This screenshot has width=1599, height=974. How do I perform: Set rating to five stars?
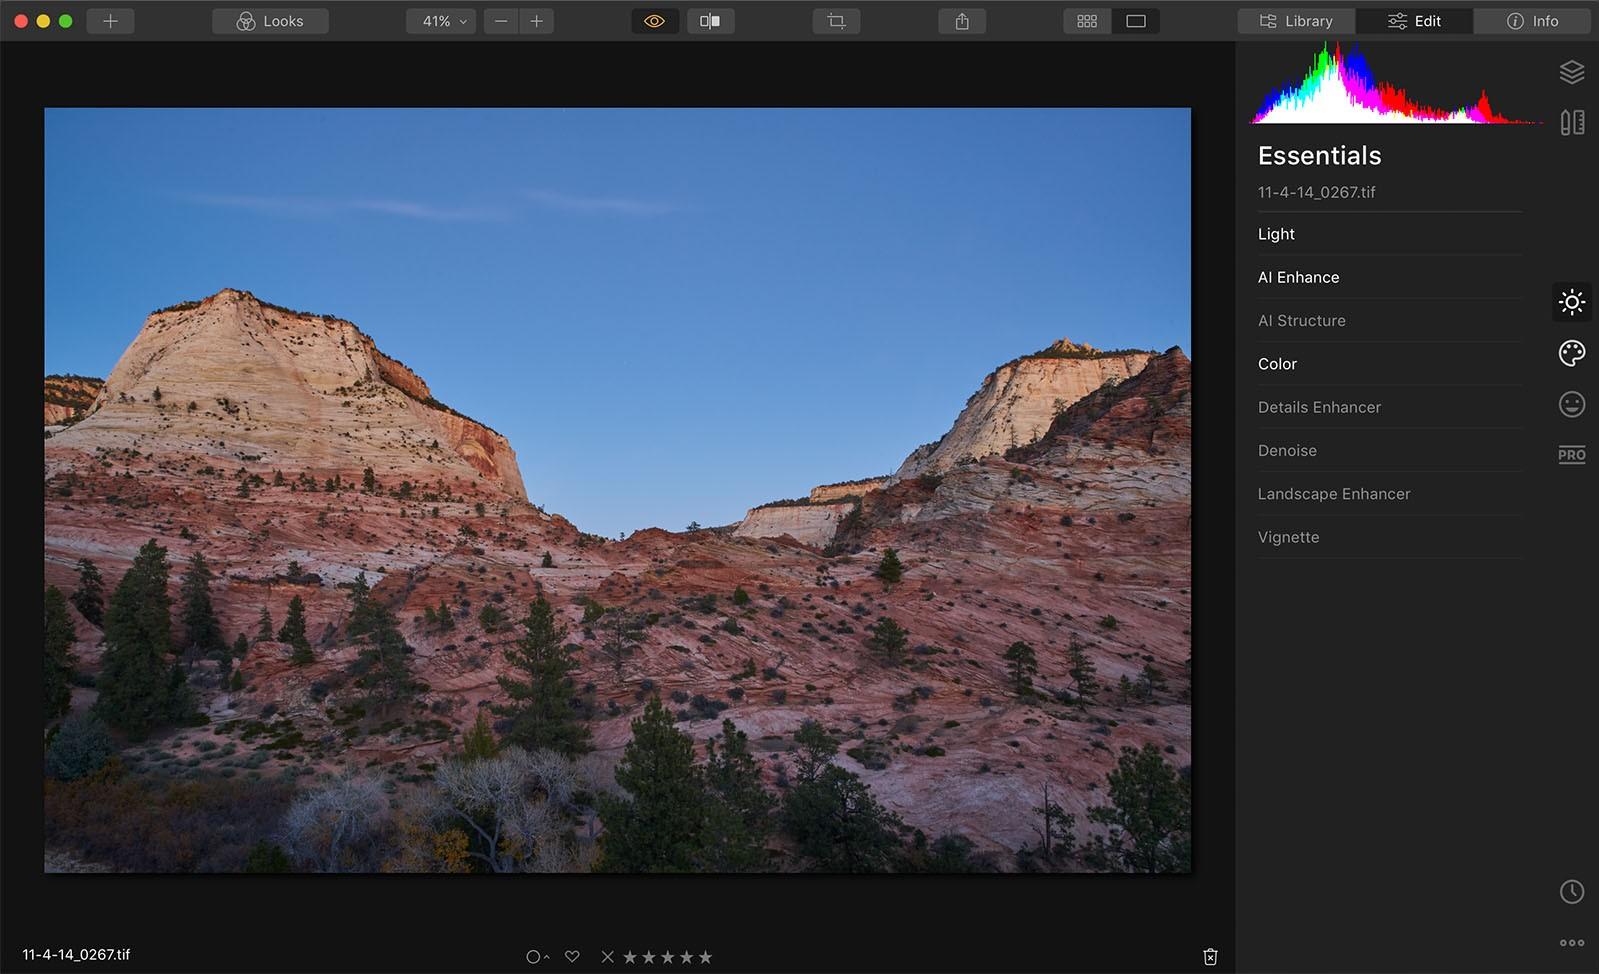(706, 957)
